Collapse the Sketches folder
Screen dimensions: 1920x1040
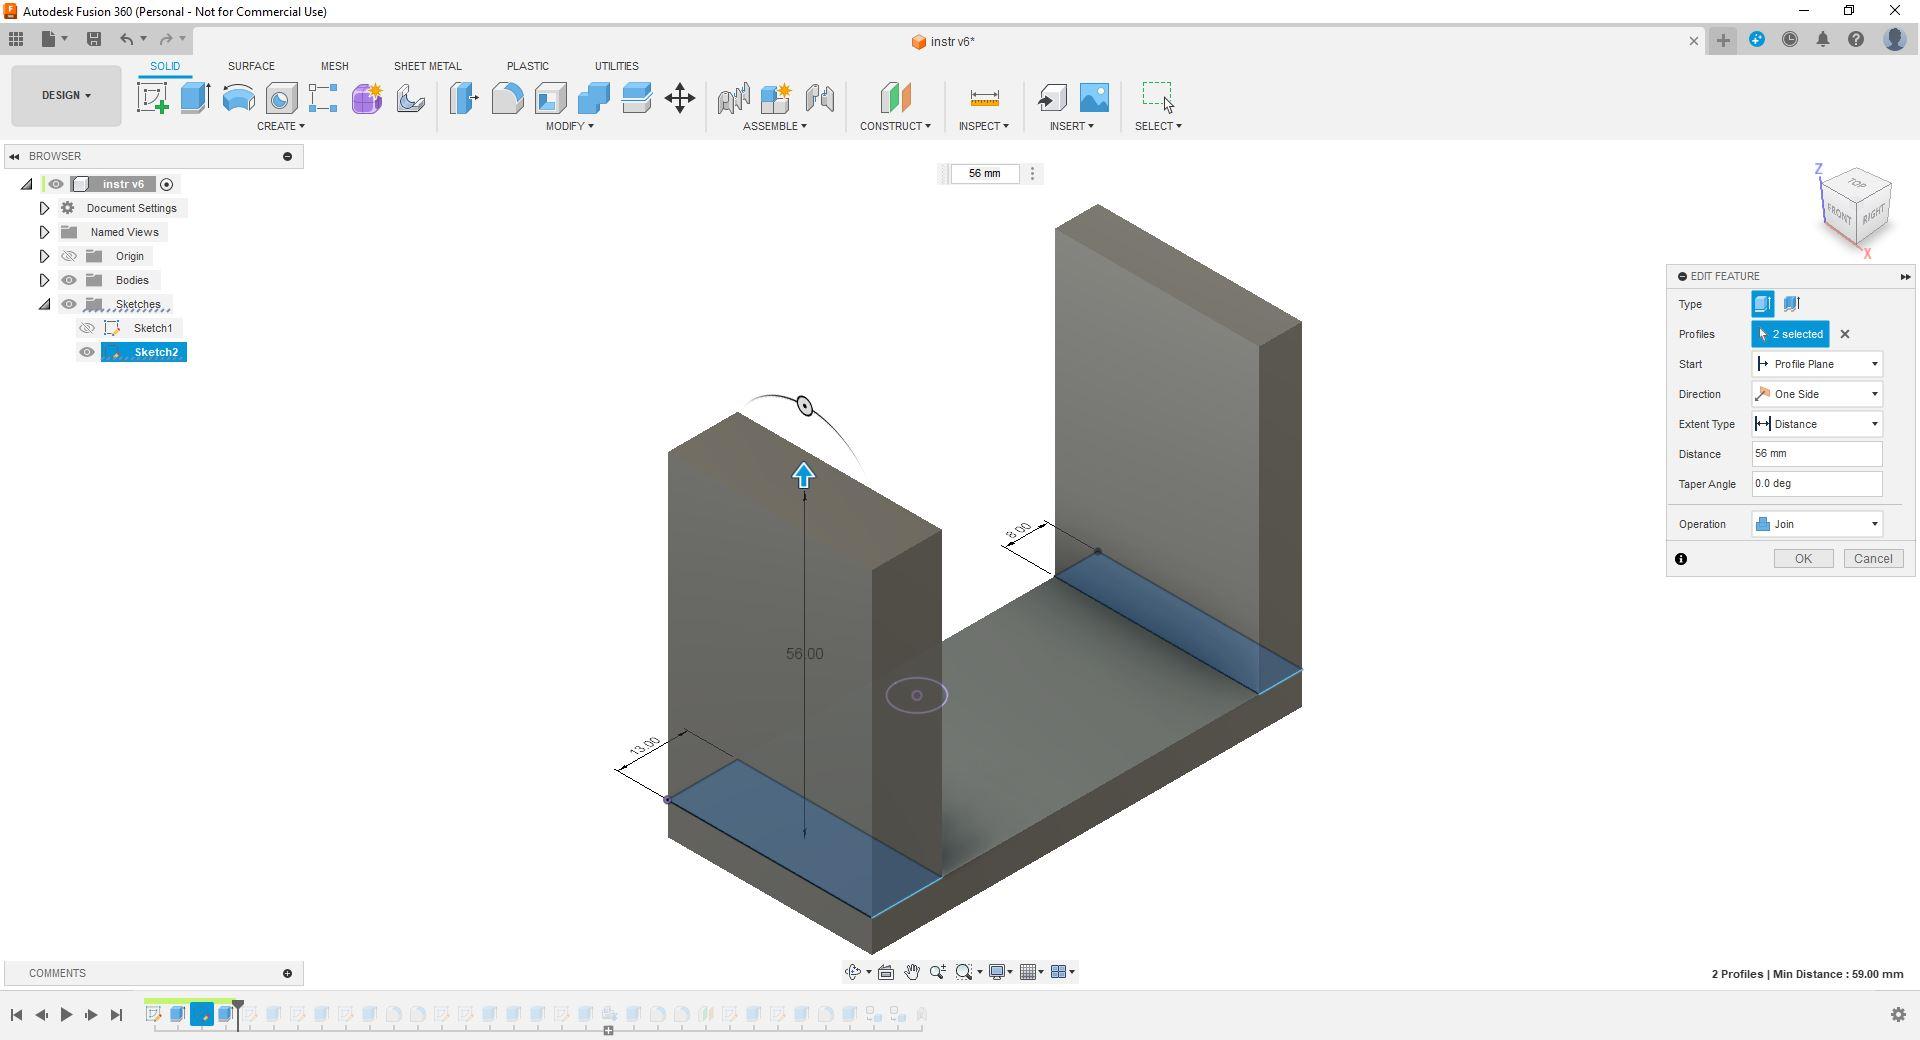coord(44,304)
